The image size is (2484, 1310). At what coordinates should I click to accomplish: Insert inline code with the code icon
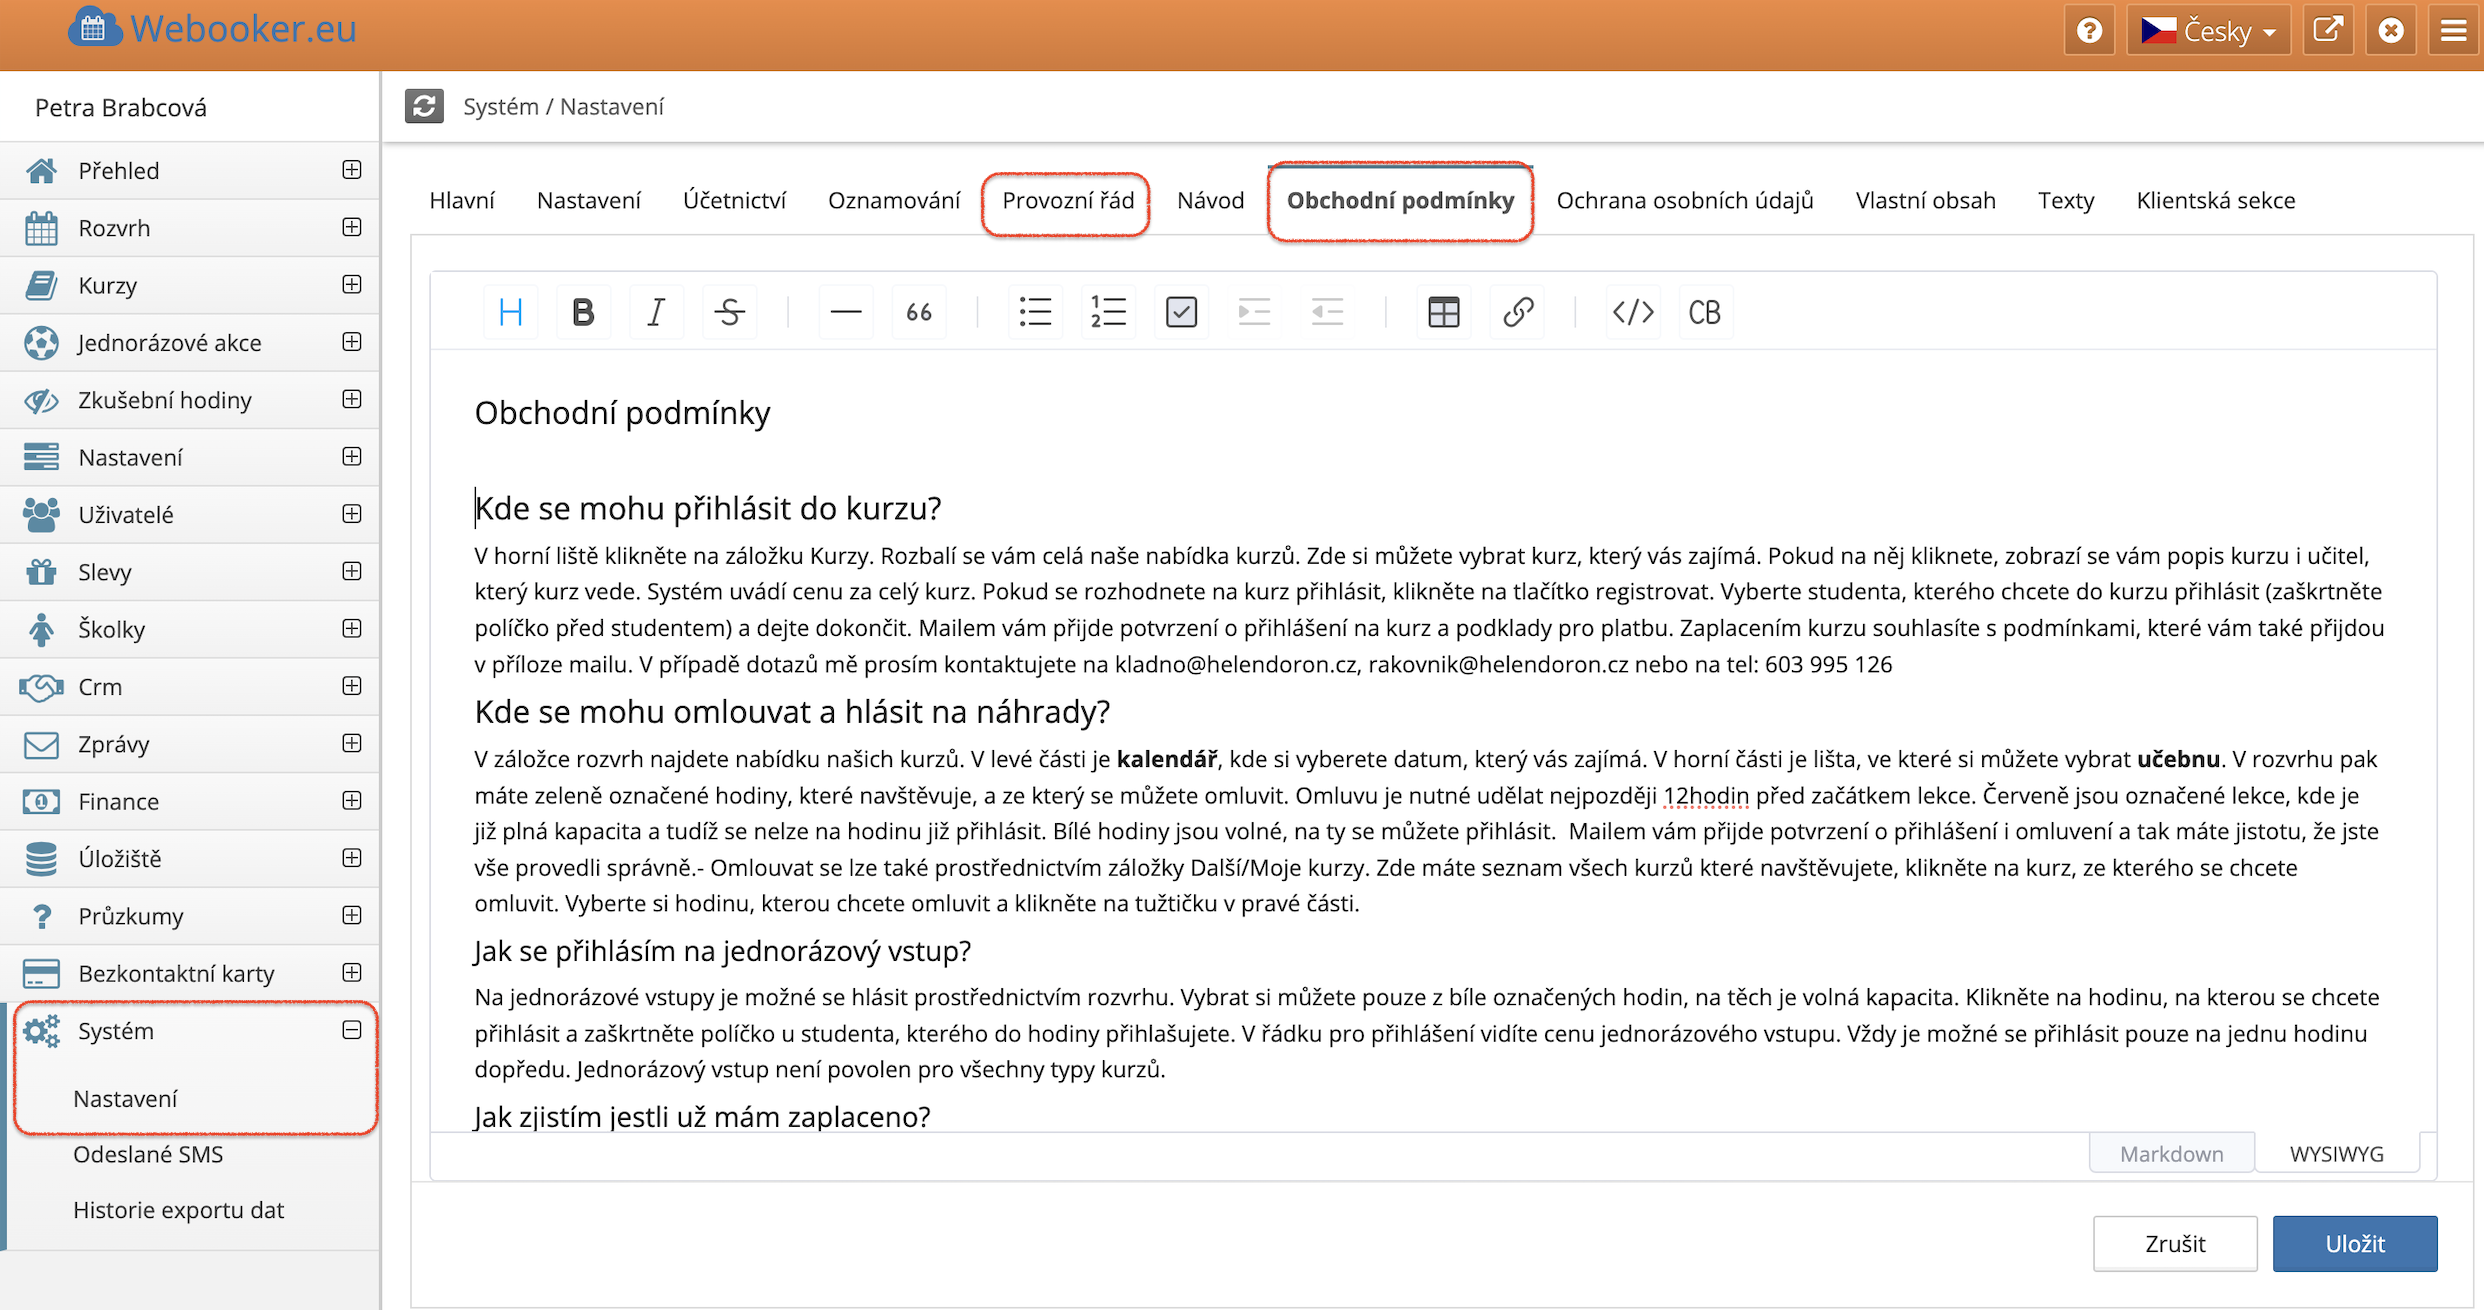pos(1632,312)
